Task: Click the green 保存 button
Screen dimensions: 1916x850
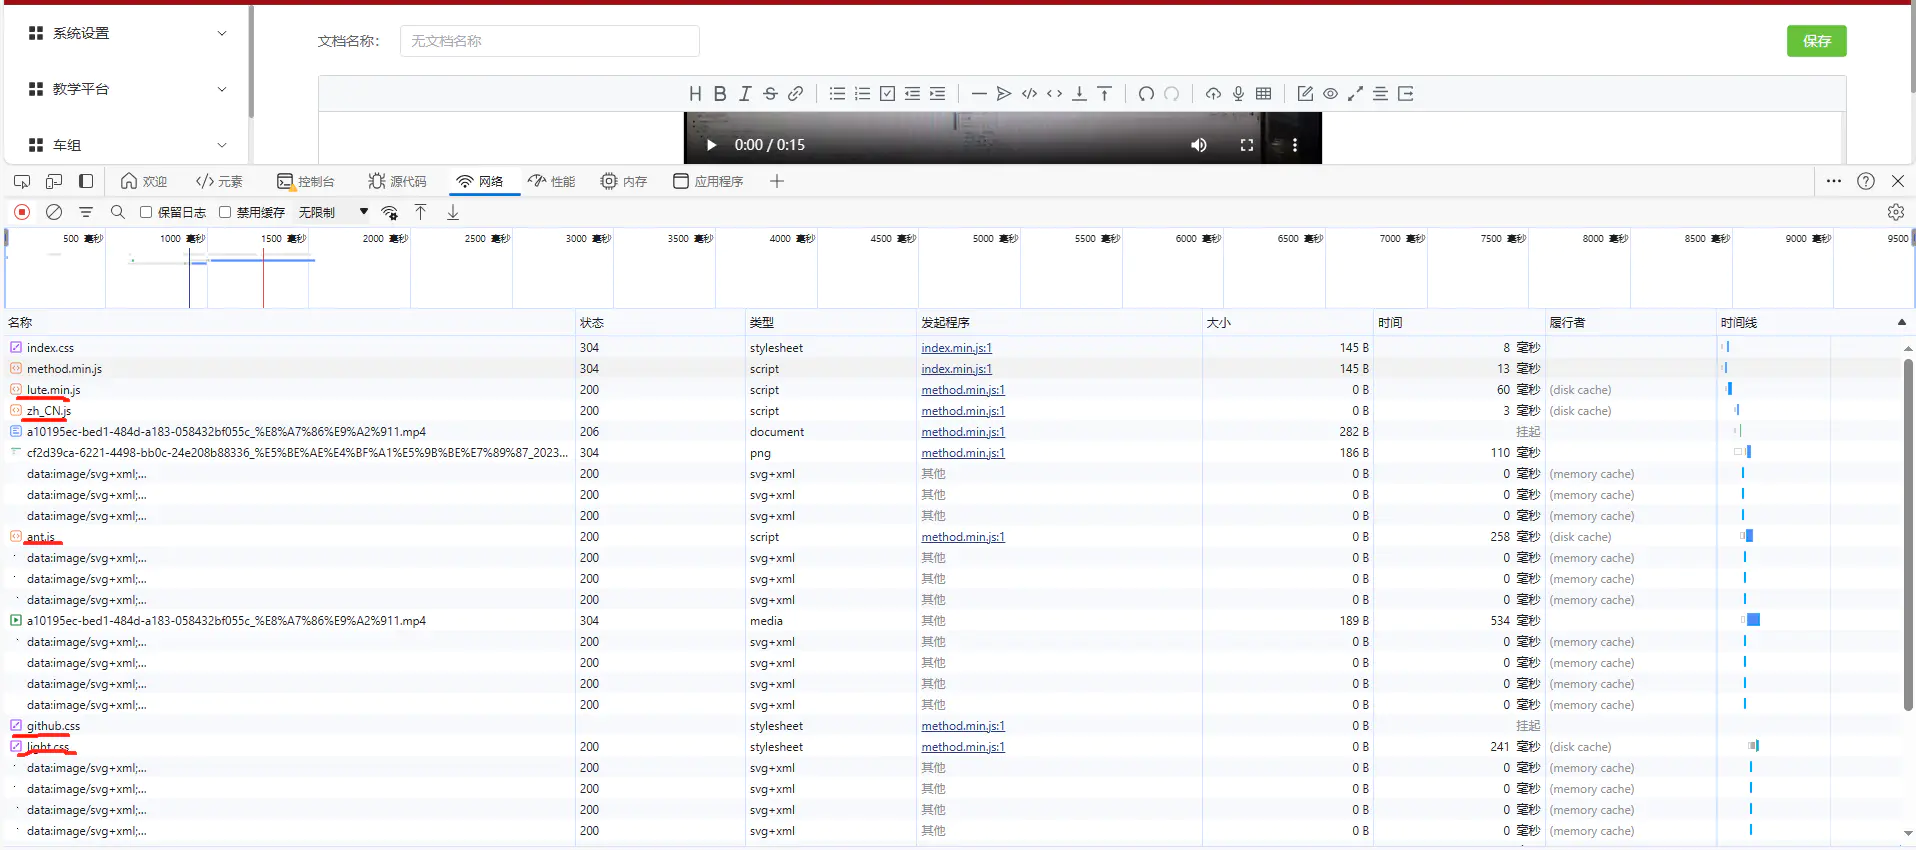Action: [1816, 41]
